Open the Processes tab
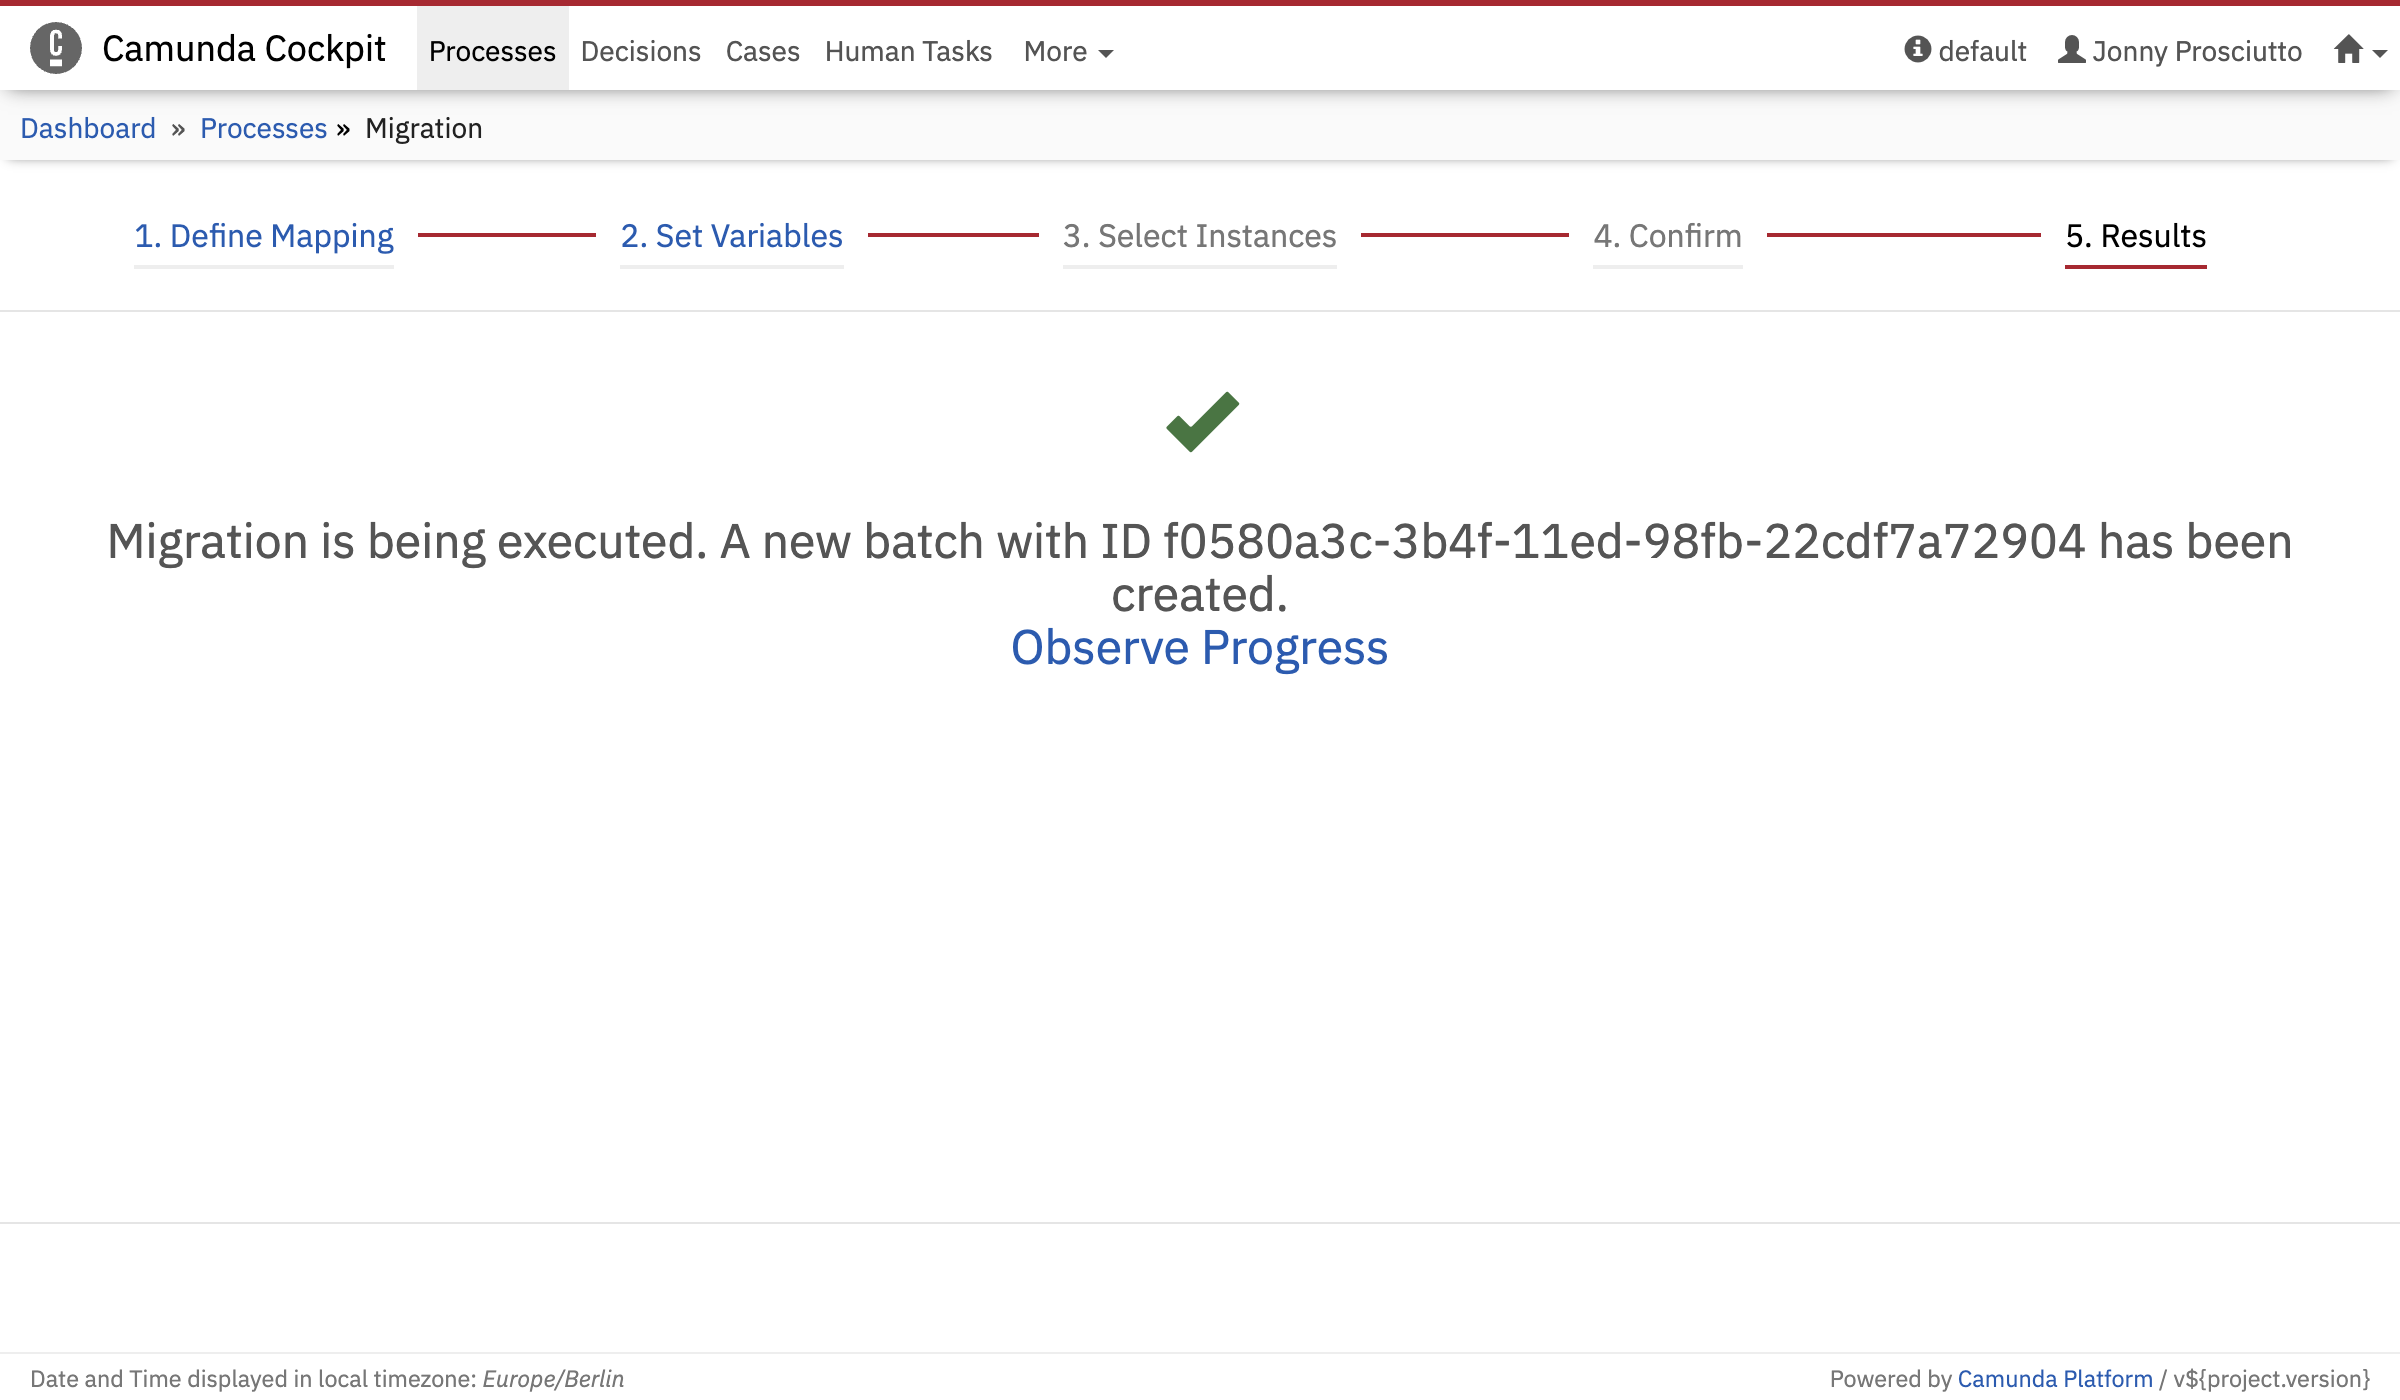The height and width of the screenshot is (1400, 2400). pos(492,51)
